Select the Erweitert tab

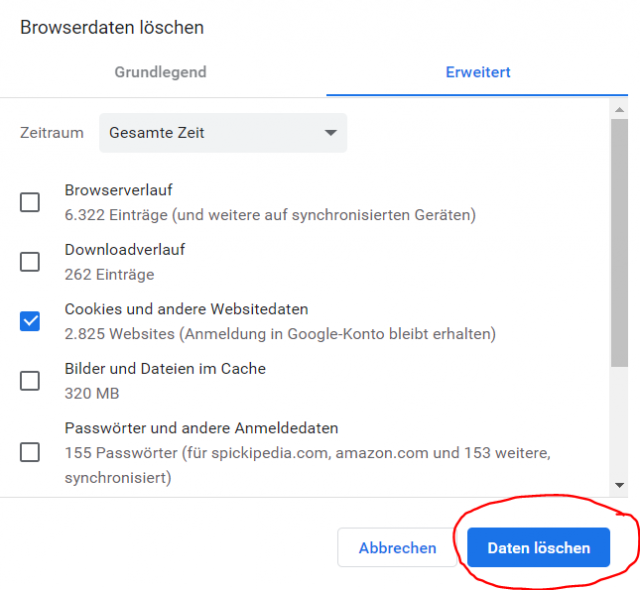click(x=478, y=72)
